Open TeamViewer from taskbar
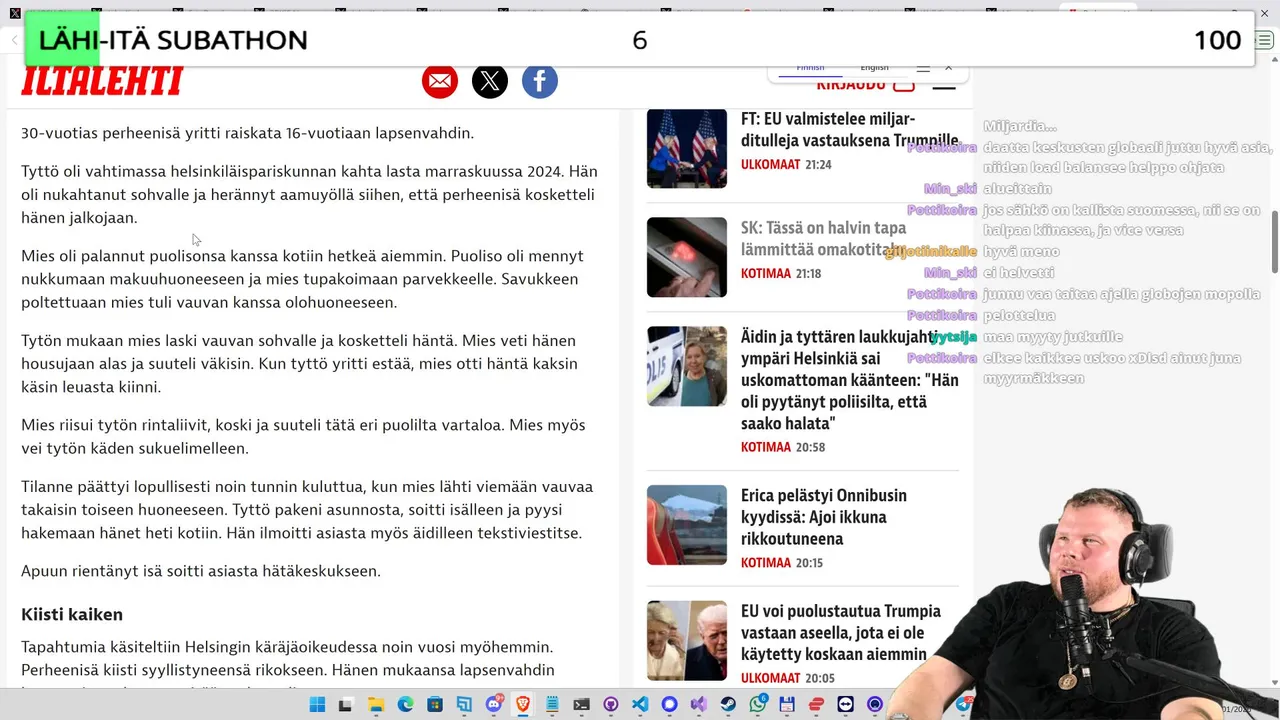 pyautogui.click(x=845, y=705)
